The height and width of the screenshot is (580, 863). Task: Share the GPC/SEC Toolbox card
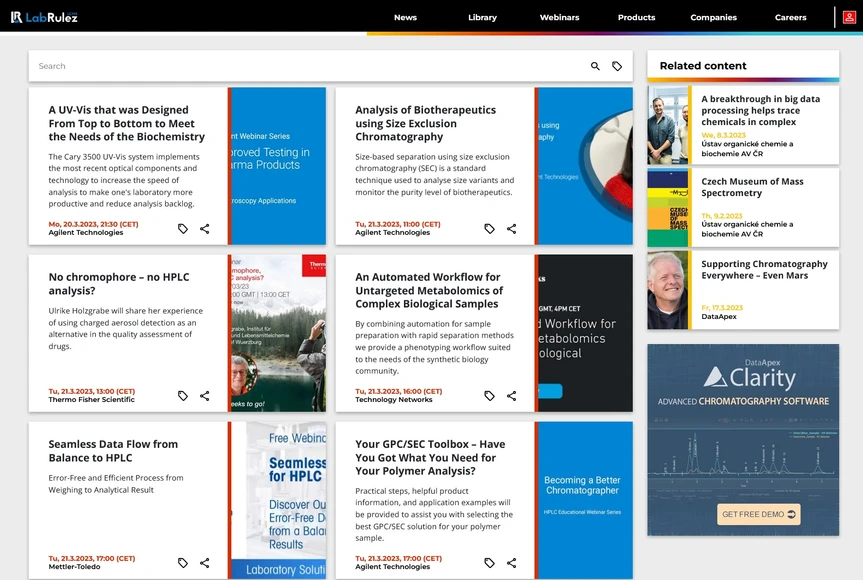[x=511, y=562]
